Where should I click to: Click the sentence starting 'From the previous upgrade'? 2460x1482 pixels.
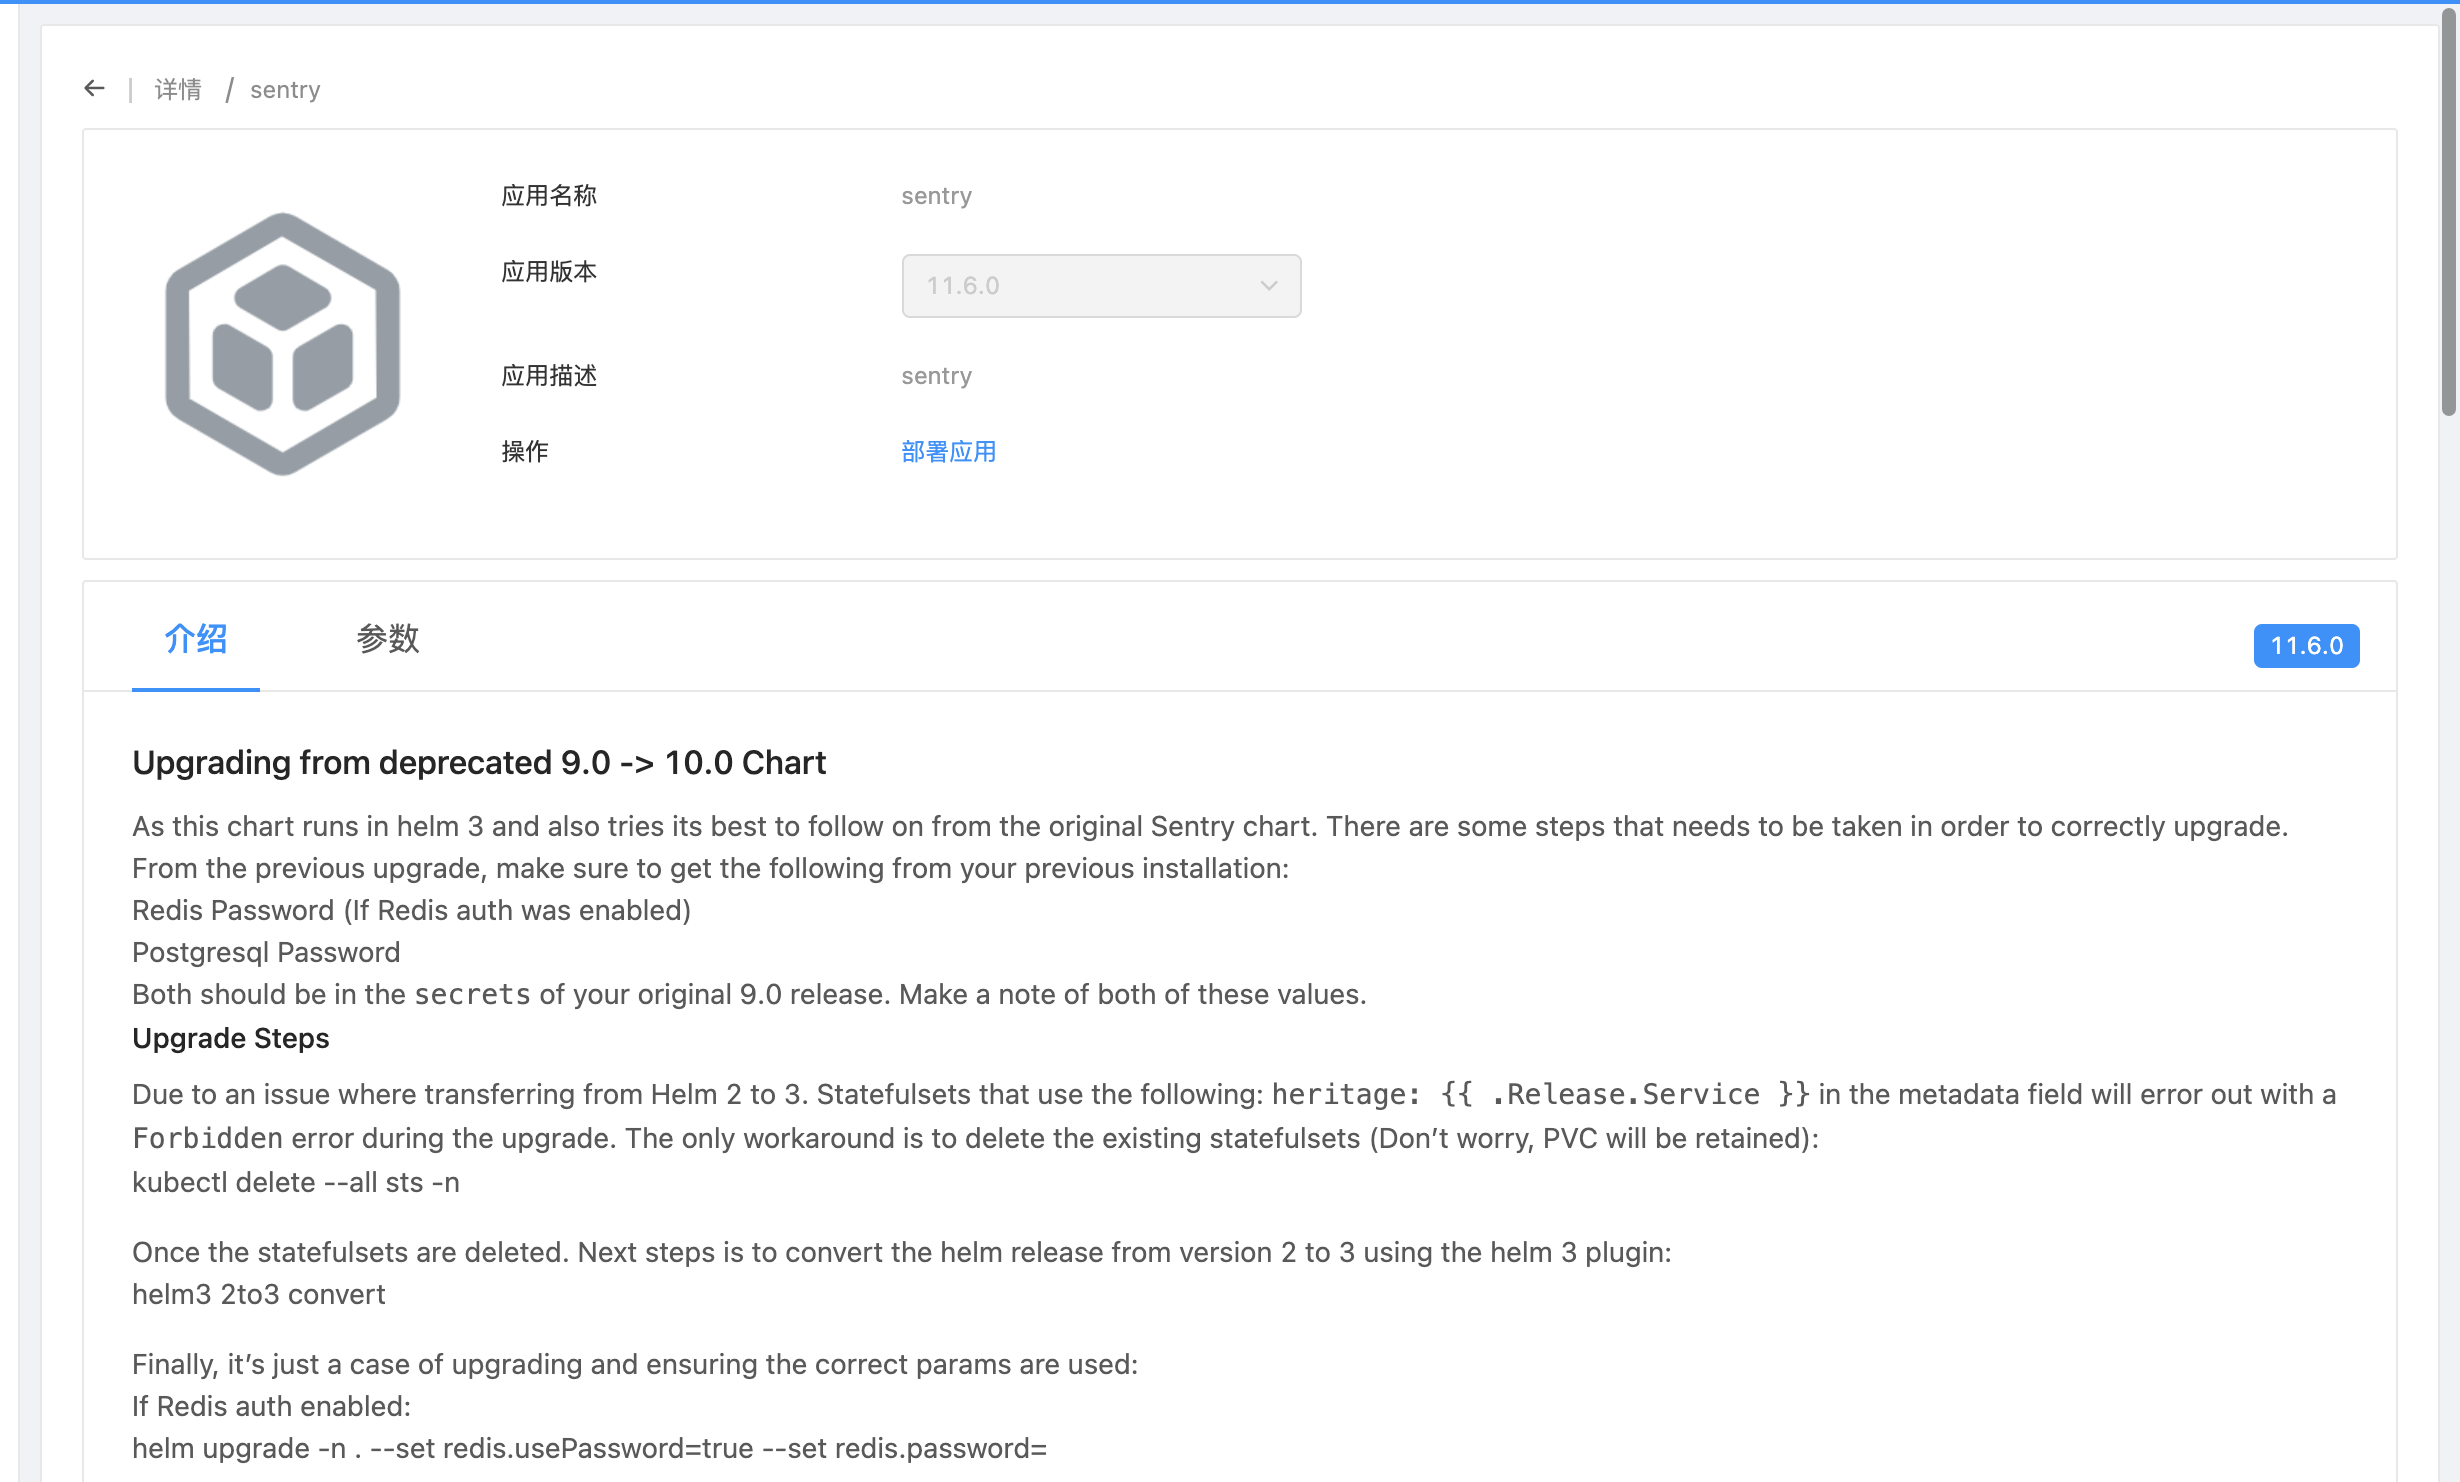pyautogui.click(x=711, y=868)
